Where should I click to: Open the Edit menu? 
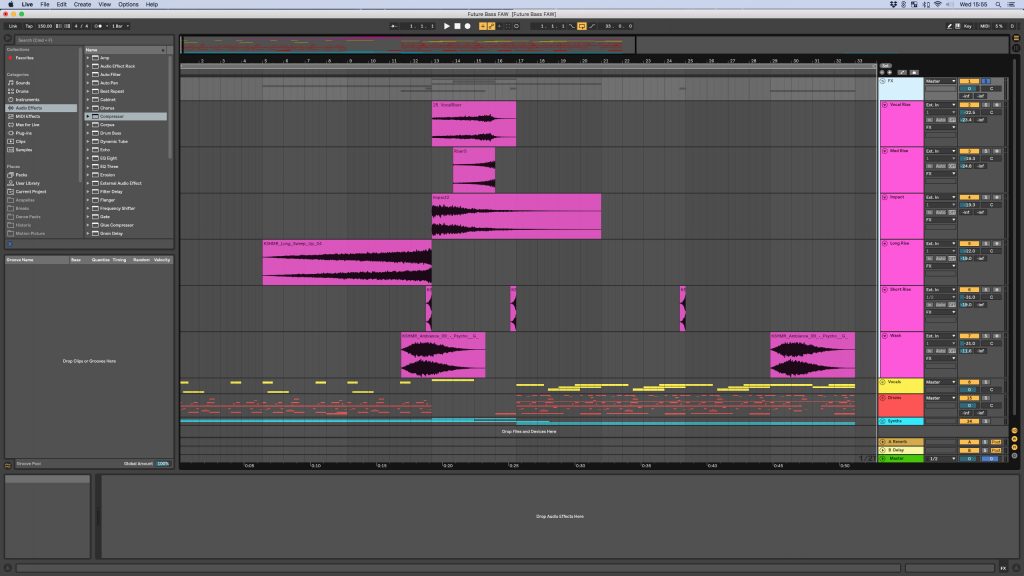61,5
